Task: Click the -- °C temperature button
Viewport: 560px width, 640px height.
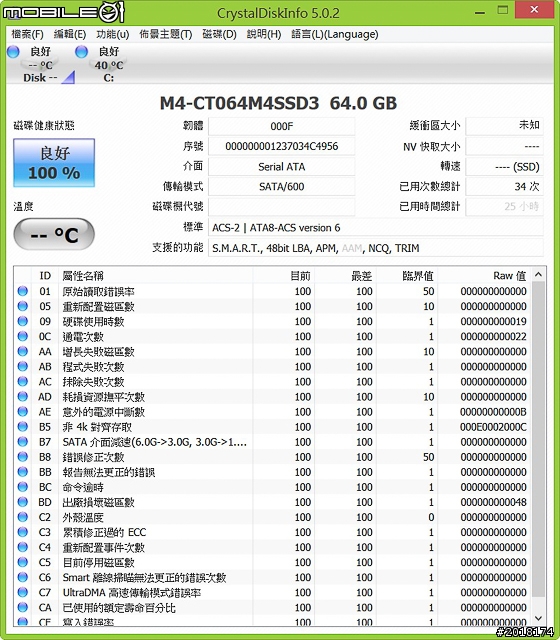Action: [x=54, y=234]
